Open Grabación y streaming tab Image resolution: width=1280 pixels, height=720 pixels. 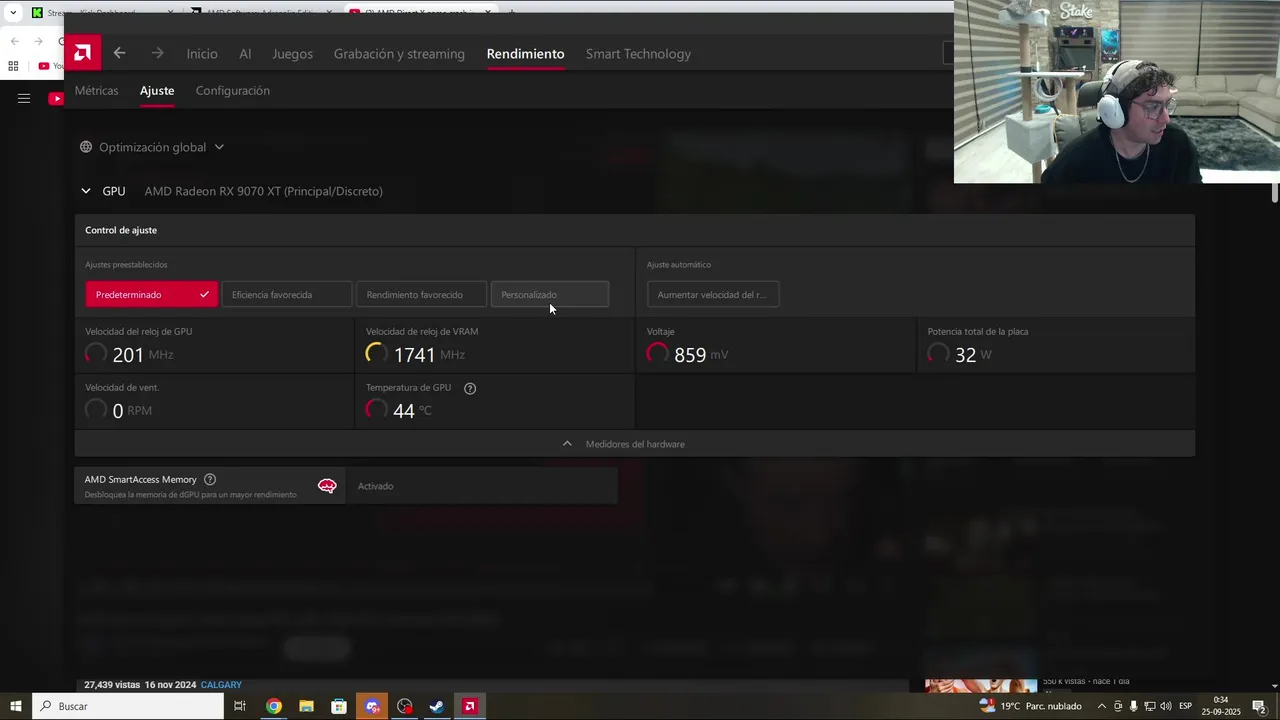click(x=399, y=54)
